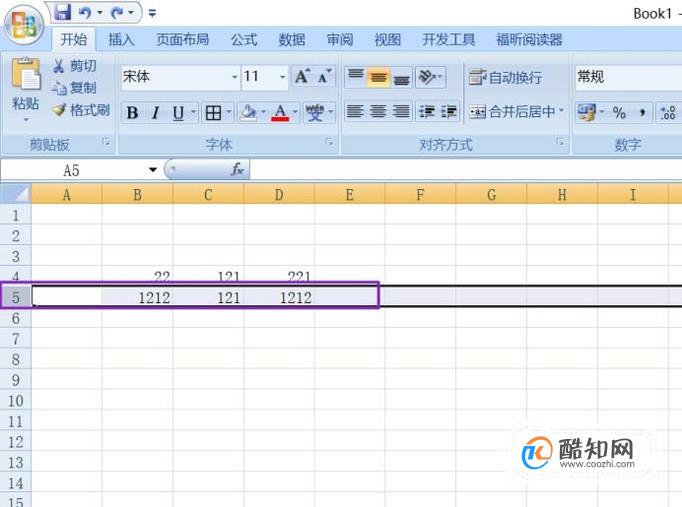The height and width of the screenshot is (507, 682).
Task: Expand the Paste options arrow
Action: pyautogui.click(x=26, y=120)
